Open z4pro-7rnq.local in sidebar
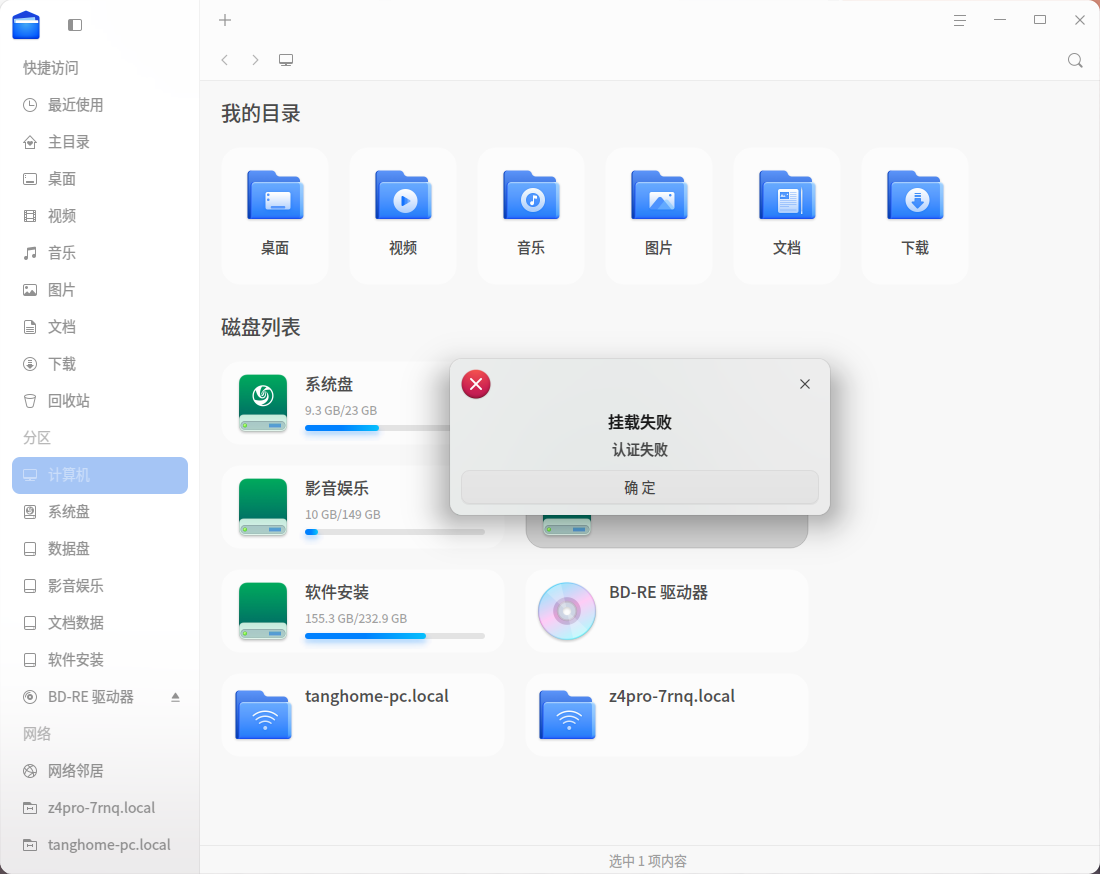The image size is (1100, 874). [x=100, y=808]
